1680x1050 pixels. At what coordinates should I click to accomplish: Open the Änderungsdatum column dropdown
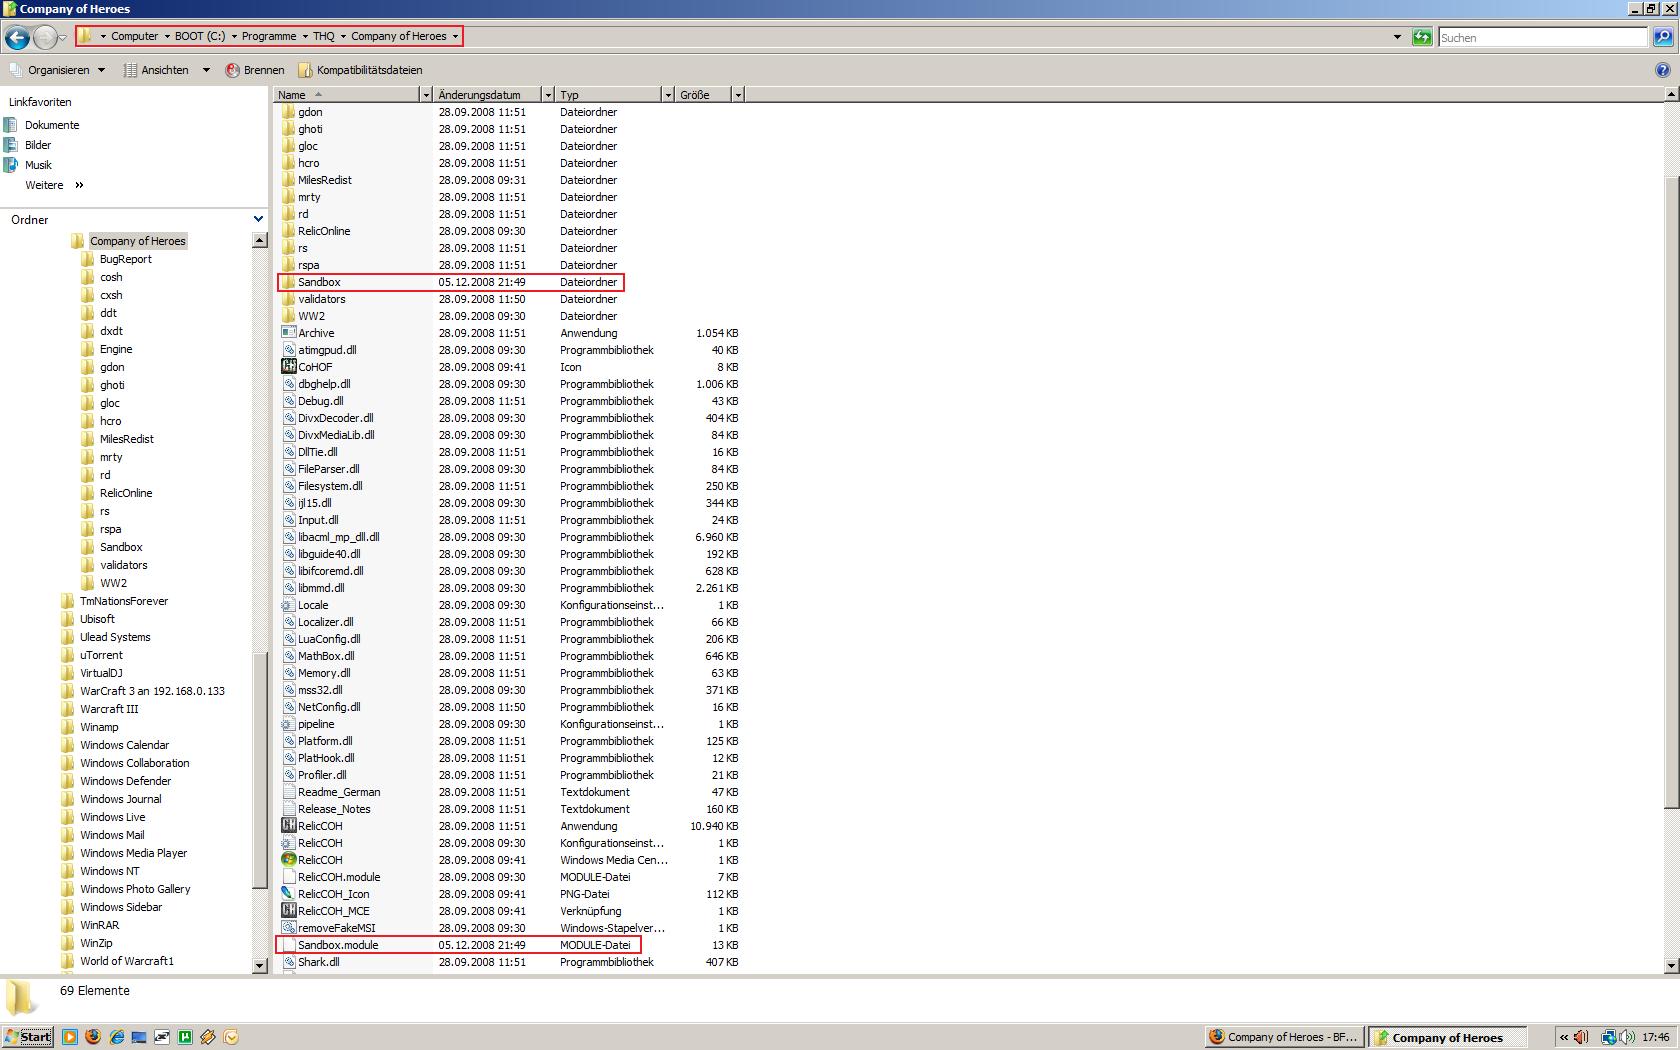point(548,95)
